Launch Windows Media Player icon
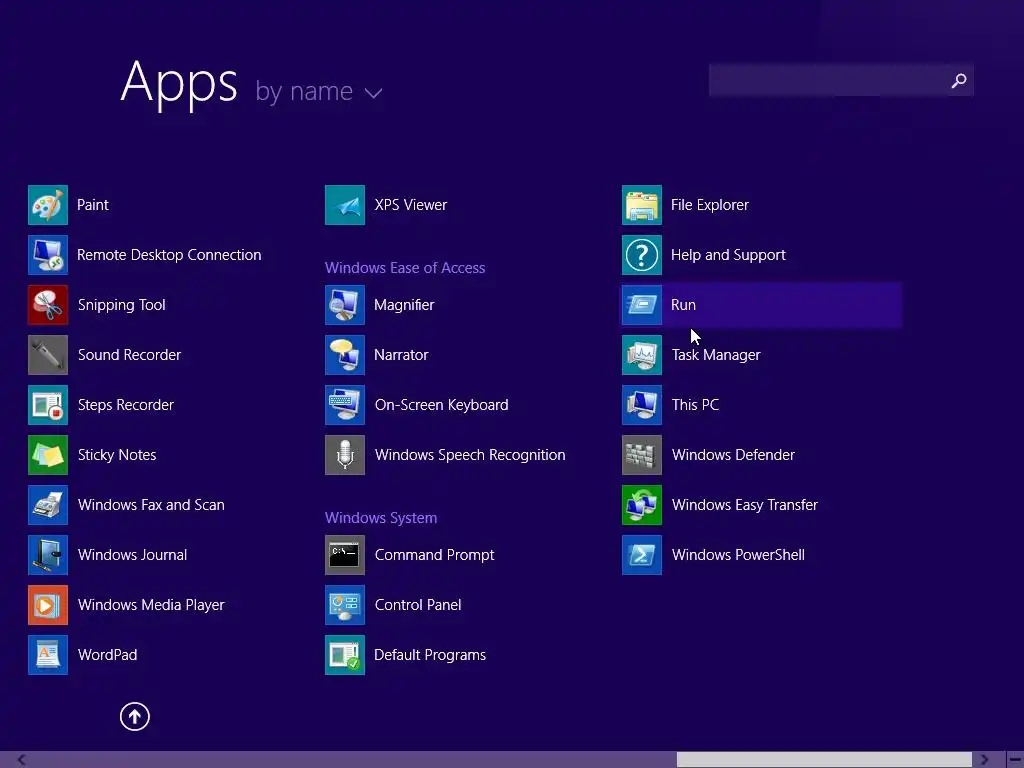Screen dimensions: 1024x768 pos(48,605)
